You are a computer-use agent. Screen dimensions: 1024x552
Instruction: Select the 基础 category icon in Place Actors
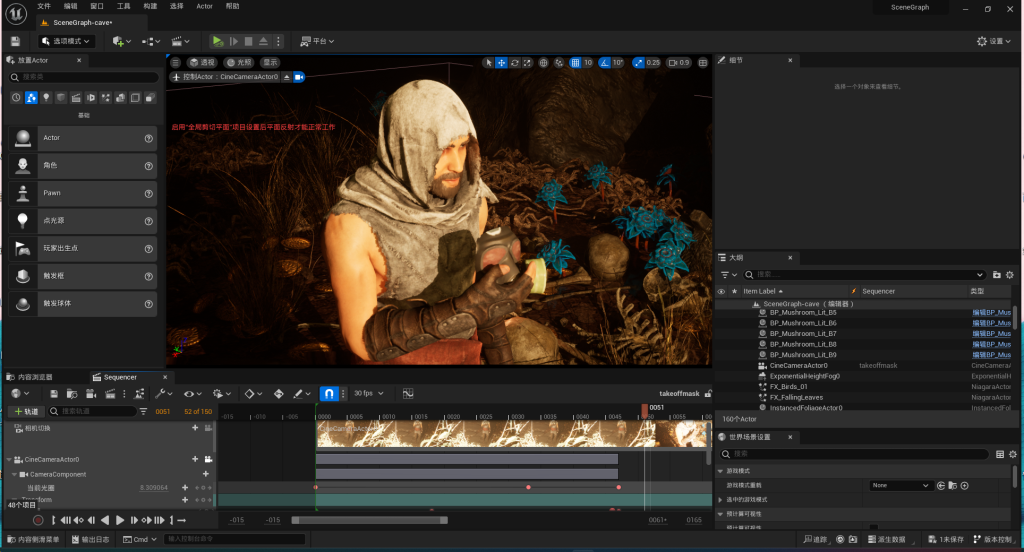31,97
